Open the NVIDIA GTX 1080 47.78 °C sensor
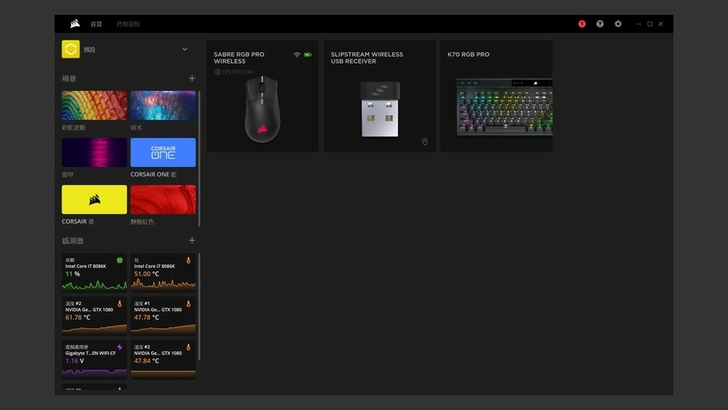 click(163, 316)
